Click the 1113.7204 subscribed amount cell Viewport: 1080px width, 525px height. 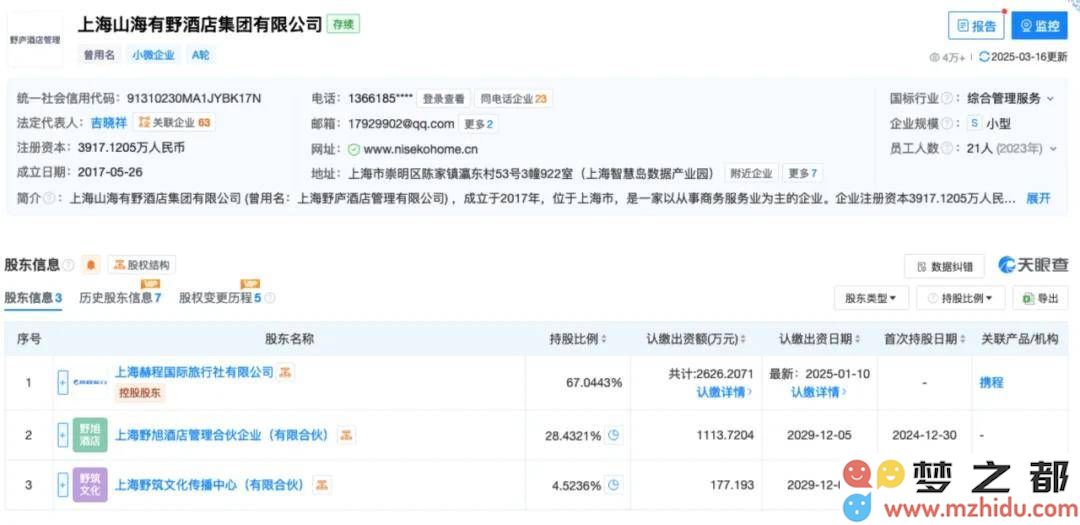[727, 435]
